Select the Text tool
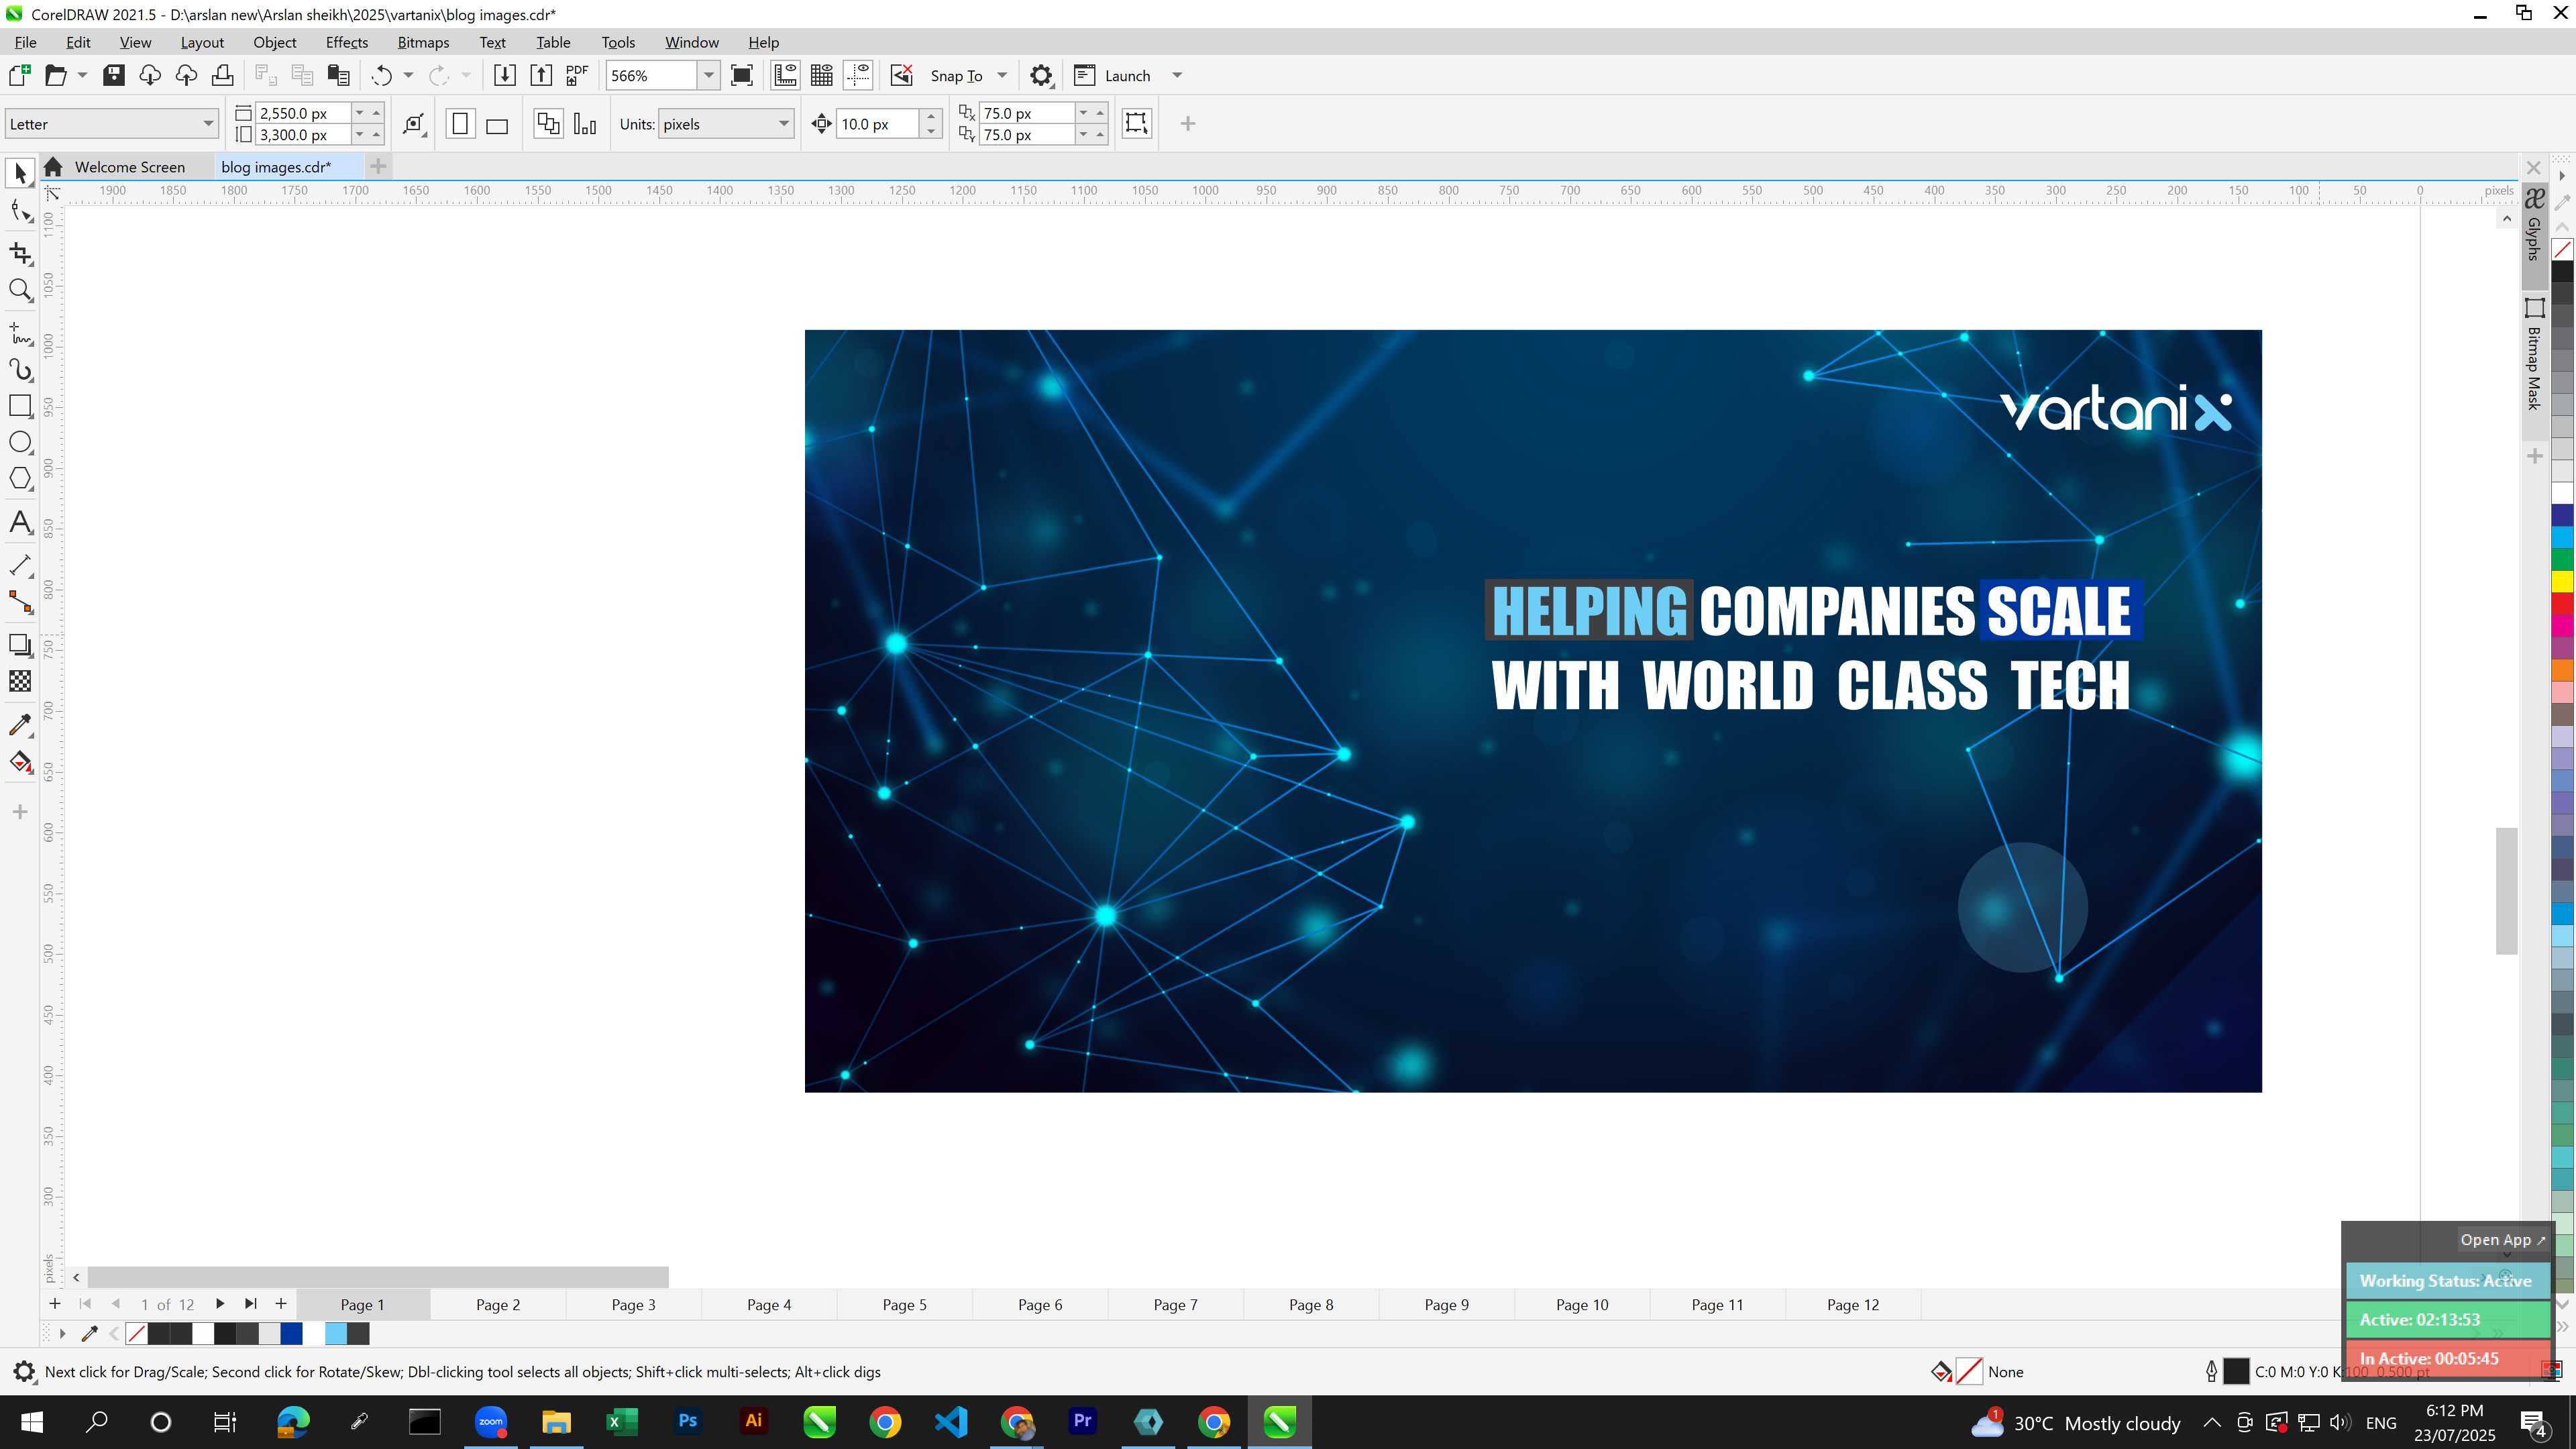 click(20, 522)
